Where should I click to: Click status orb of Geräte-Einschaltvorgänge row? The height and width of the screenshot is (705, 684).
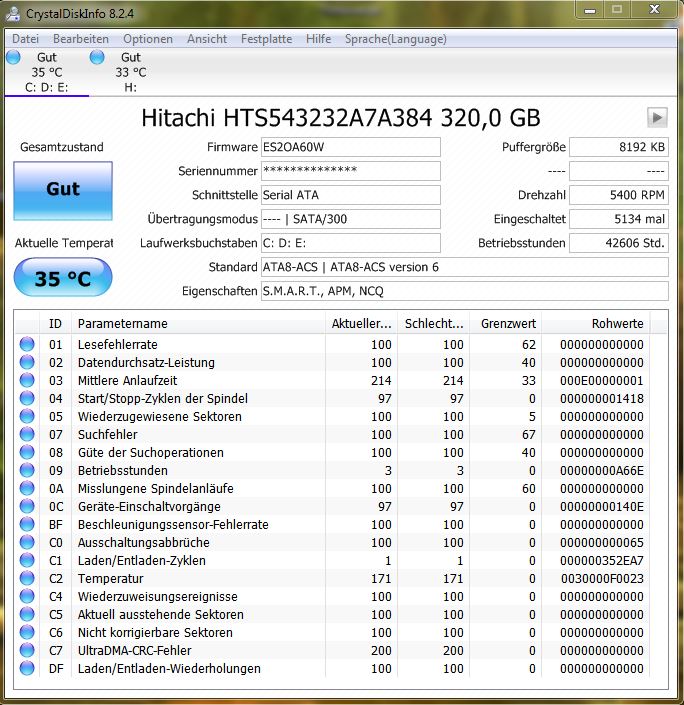(x=27, y=506)
